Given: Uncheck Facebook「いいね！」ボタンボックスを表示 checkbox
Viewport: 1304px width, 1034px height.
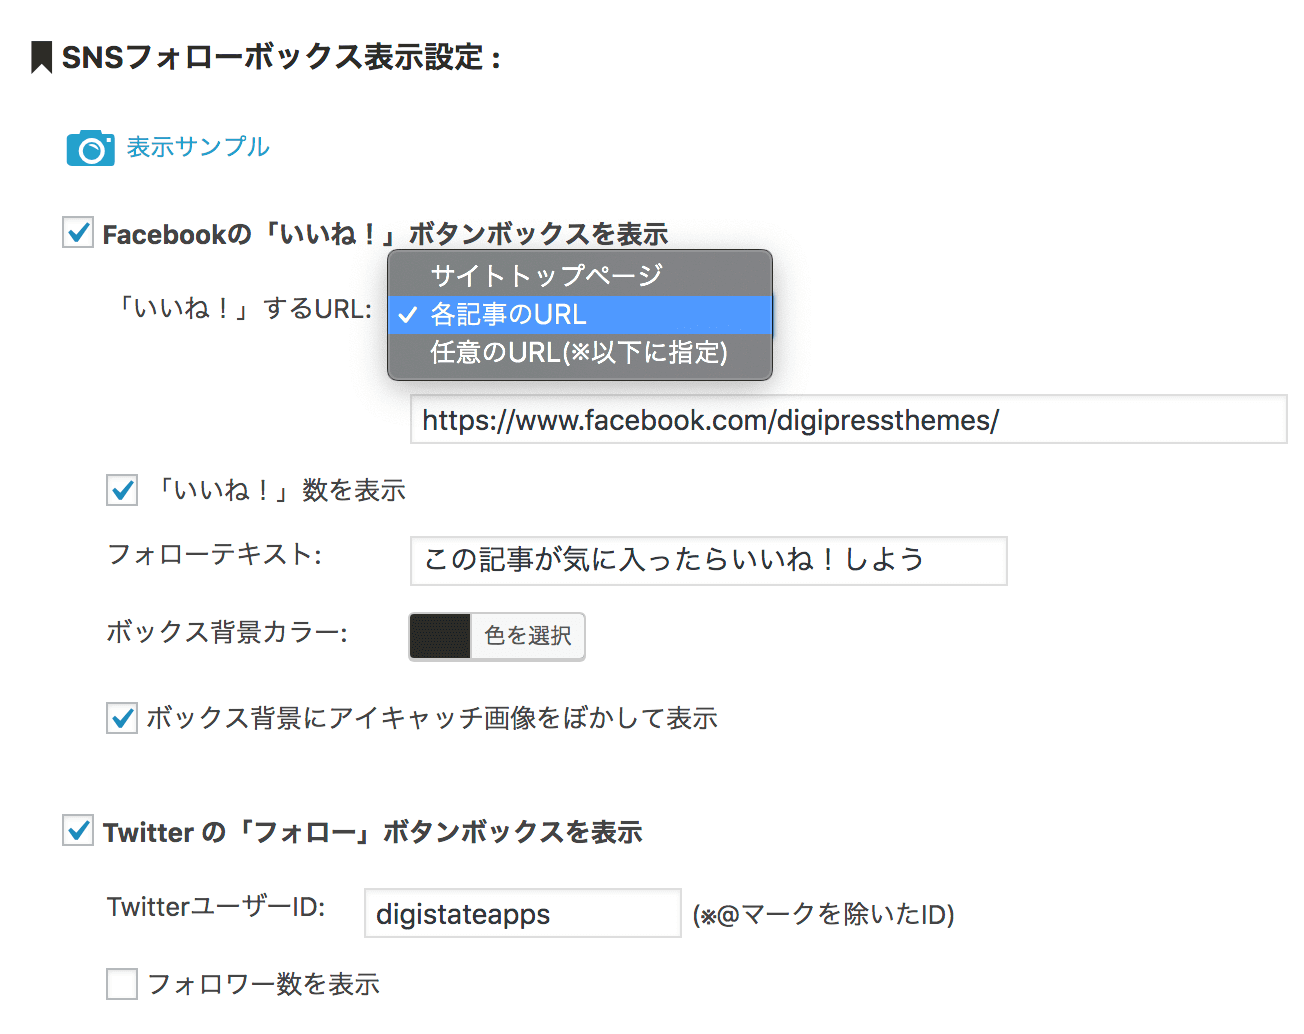Looking at the screenshot, I should 78,233.
